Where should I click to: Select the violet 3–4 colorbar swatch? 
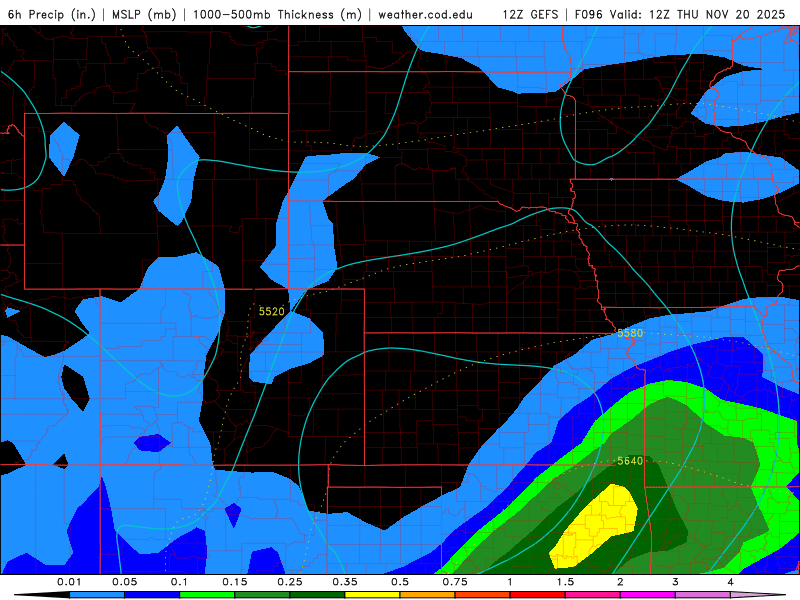pyautogui.click(x=703, y=595)
